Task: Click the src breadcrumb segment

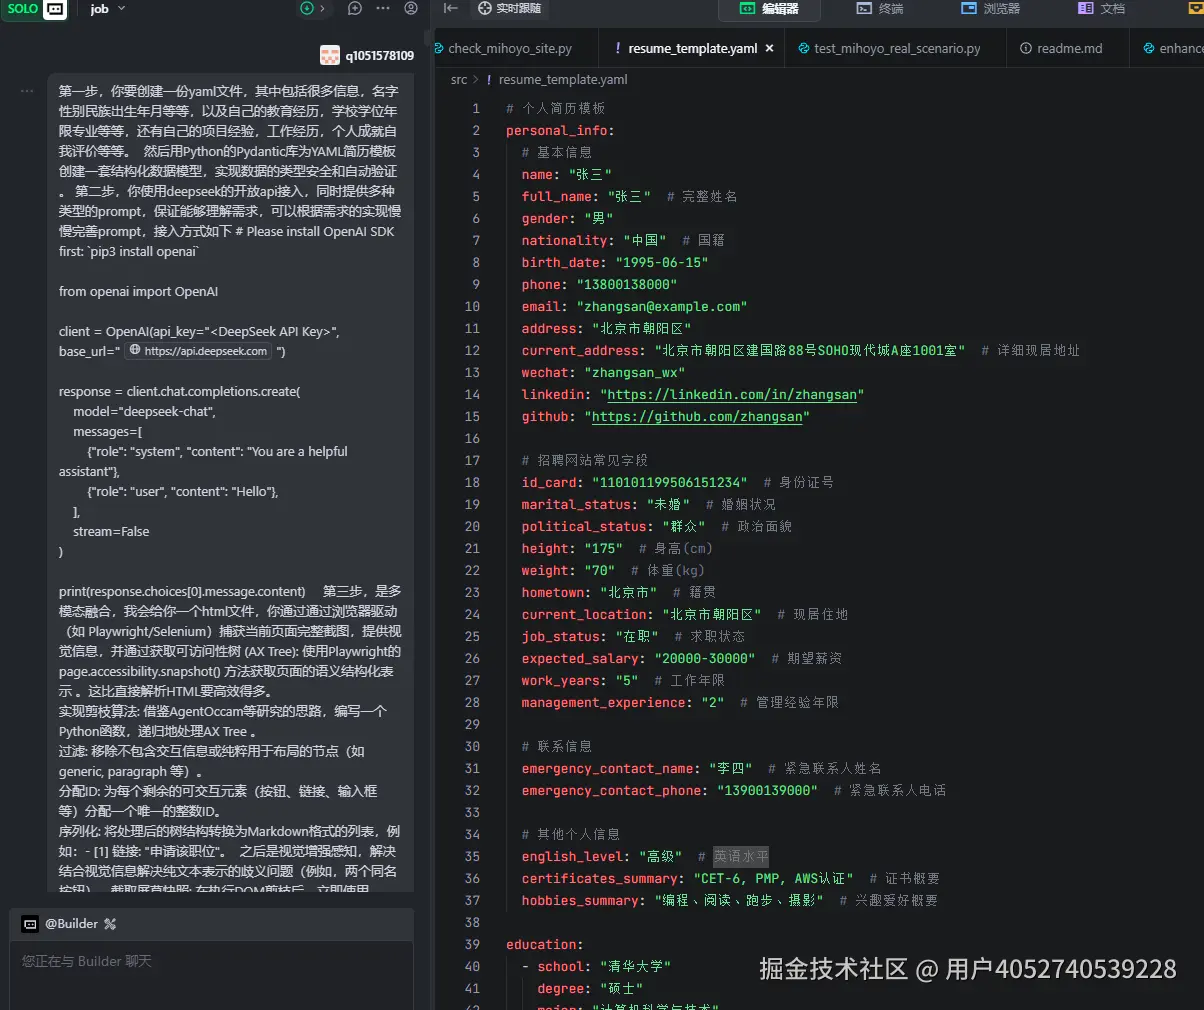Action: [x=459, y=80]
